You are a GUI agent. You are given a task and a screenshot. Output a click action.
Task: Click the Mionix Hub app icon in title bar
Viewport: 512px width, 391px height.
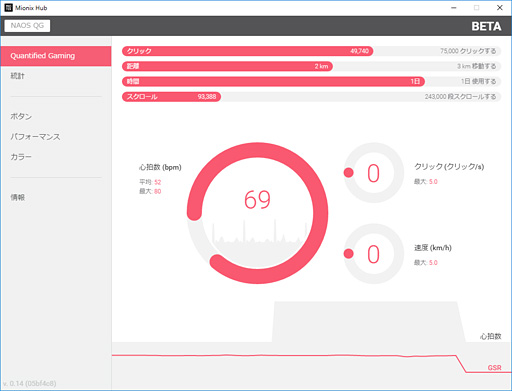9,8
